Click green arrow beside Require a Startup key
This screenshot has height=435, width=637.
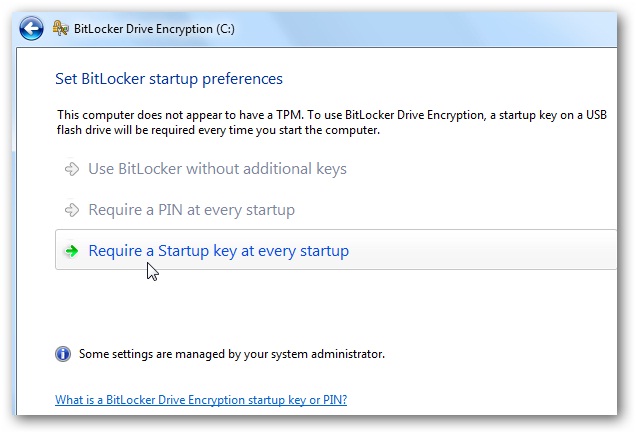pyautogui.click(x=72, y=251)
